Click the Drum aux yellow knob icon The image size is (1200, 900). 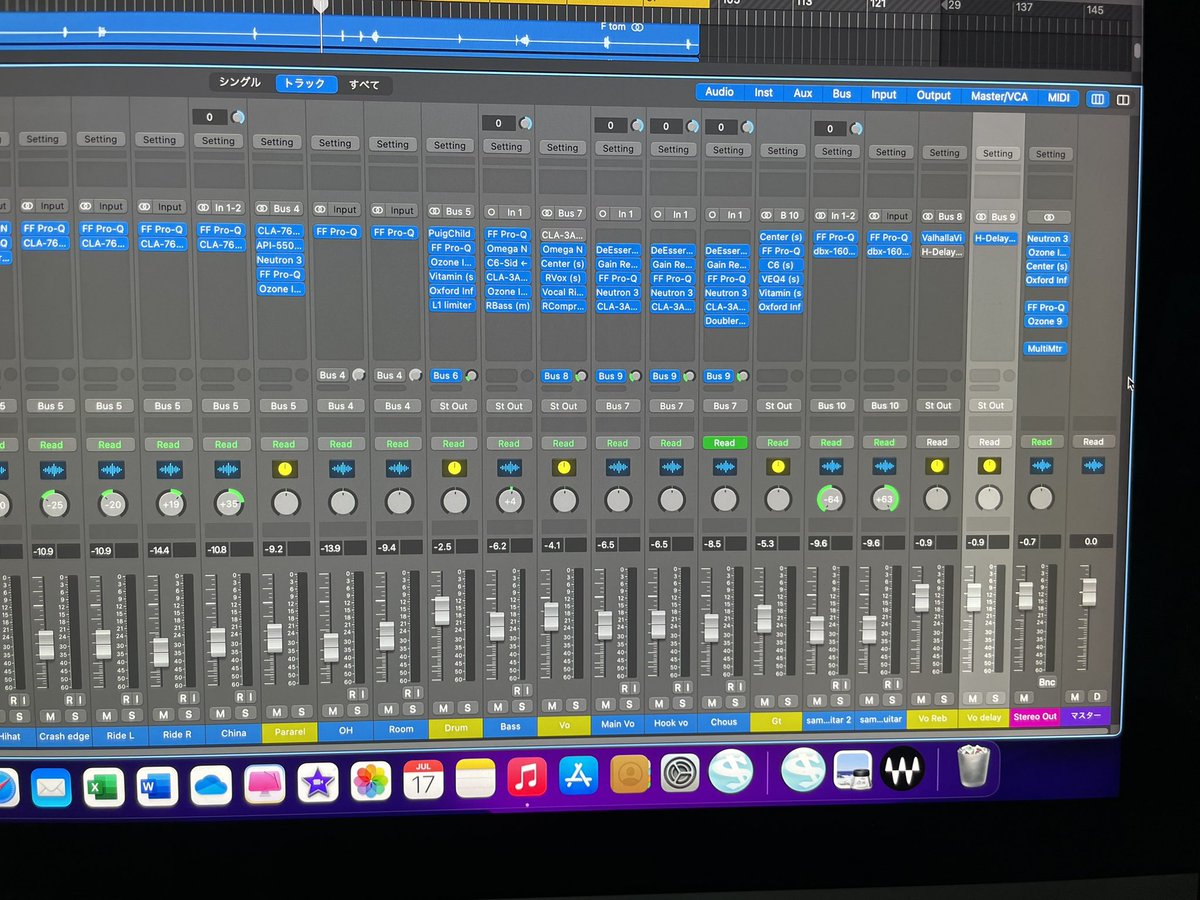454,468
